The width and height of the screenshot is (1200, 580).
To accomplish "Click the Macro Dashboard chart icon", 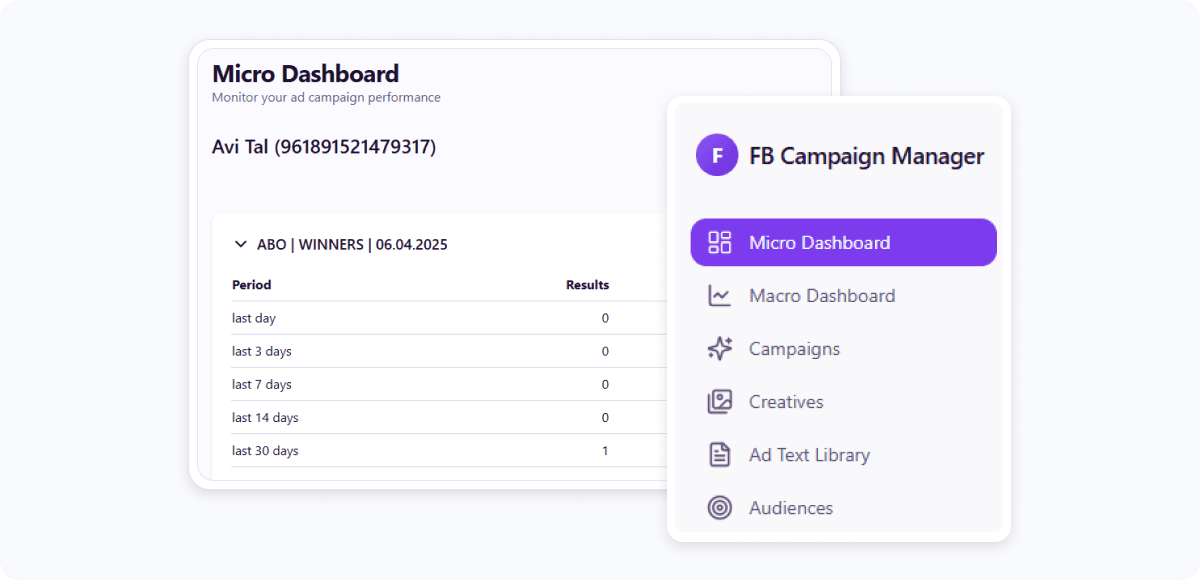I will click(x=720, y=296).
